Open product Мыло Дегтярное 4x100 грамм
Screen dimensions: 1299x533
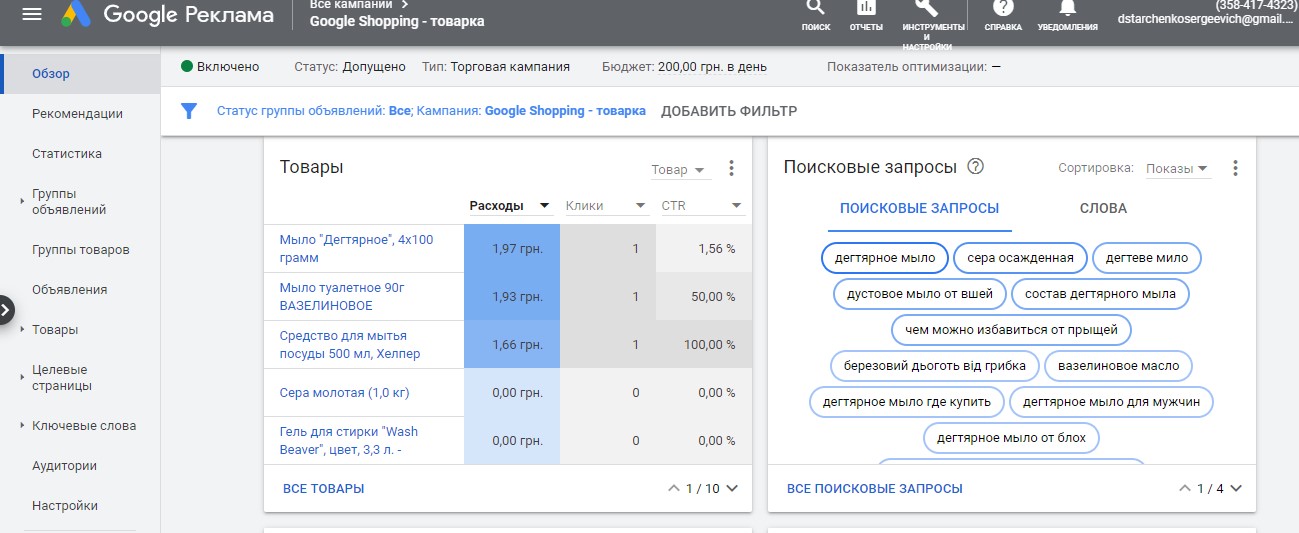357,249
